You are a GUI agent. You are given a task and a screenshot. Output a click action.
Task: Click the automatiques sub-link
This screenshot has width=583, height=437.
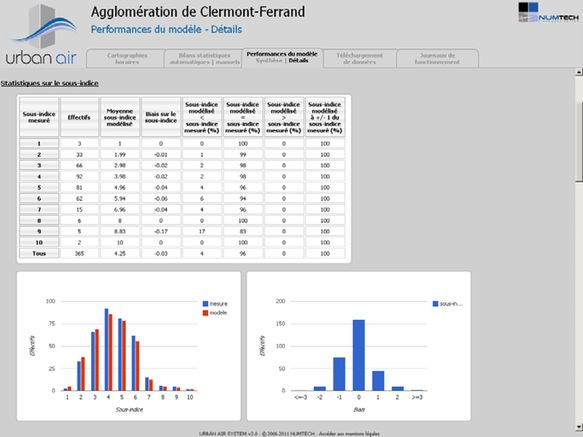(x=190, y=62)
